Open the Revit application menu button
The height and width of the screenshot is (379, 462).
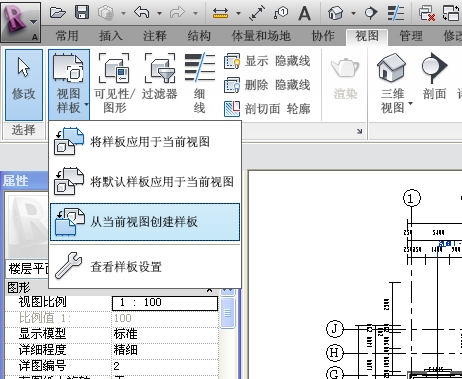click(21, 22)
